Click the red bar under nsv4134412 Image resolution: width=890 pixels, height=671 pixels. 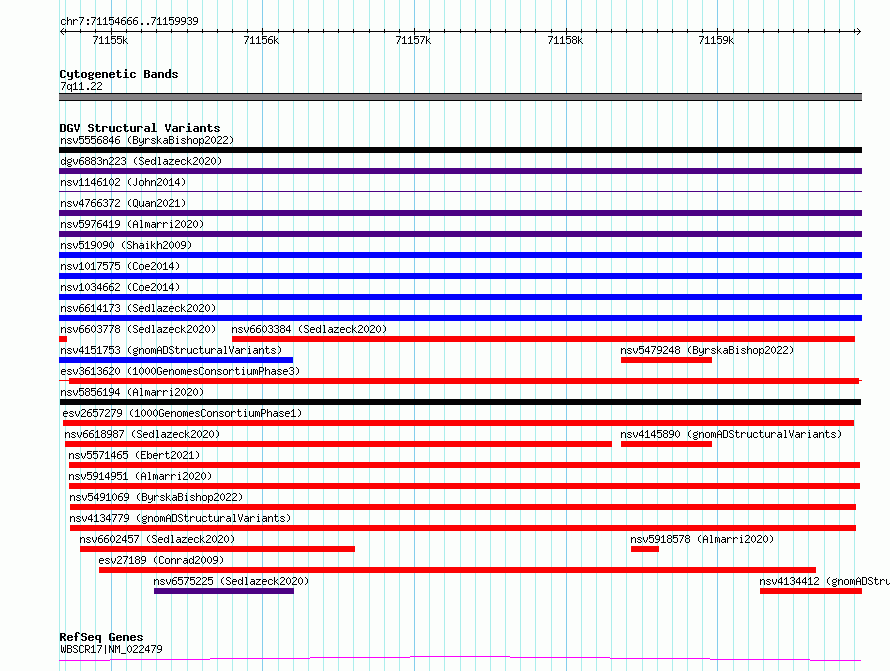click(811, 591)
